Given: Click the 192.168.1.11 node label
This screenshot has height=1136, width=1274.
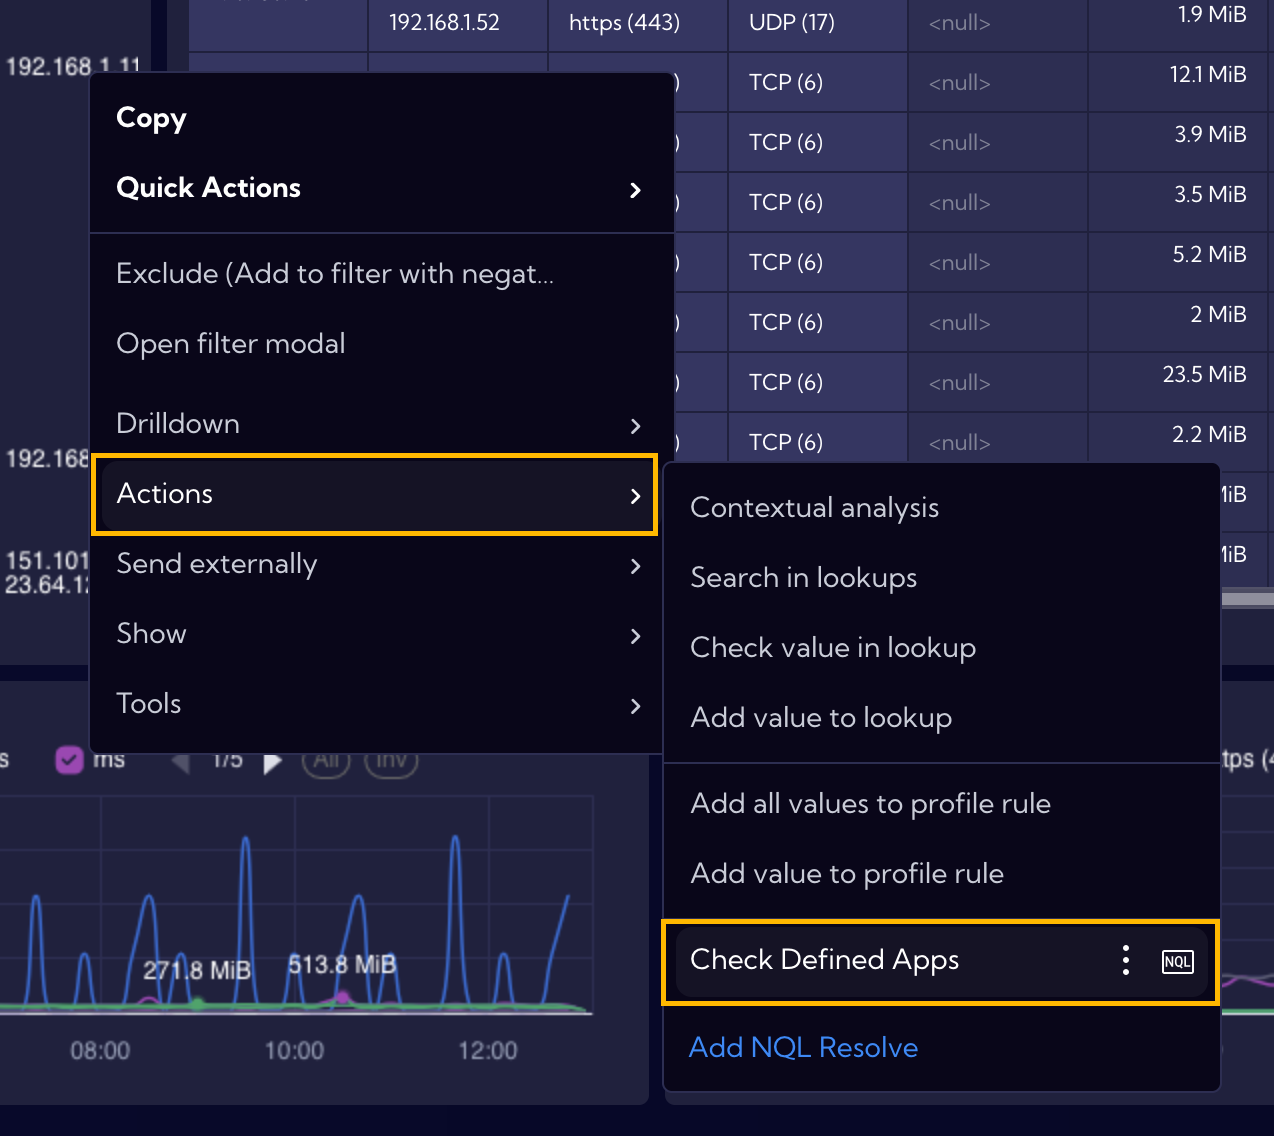Looking at the screenshot, I should point(73,67).
